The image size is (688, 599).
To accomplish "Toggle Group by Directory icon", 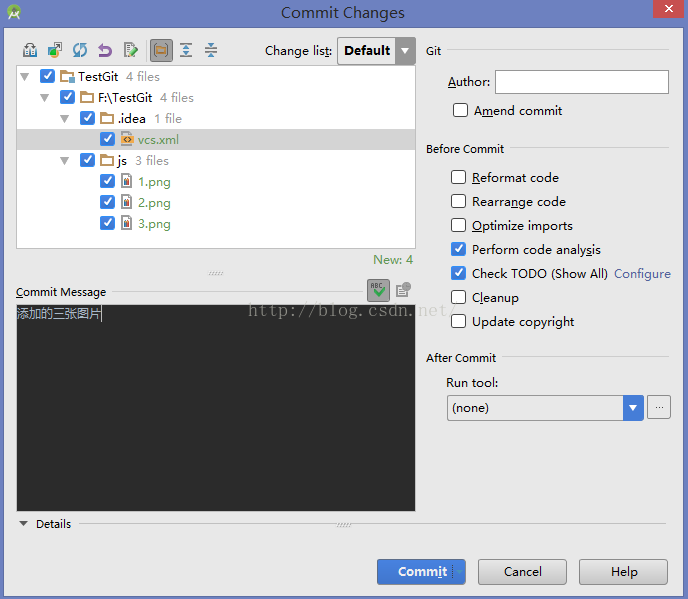I will [161, 50].
